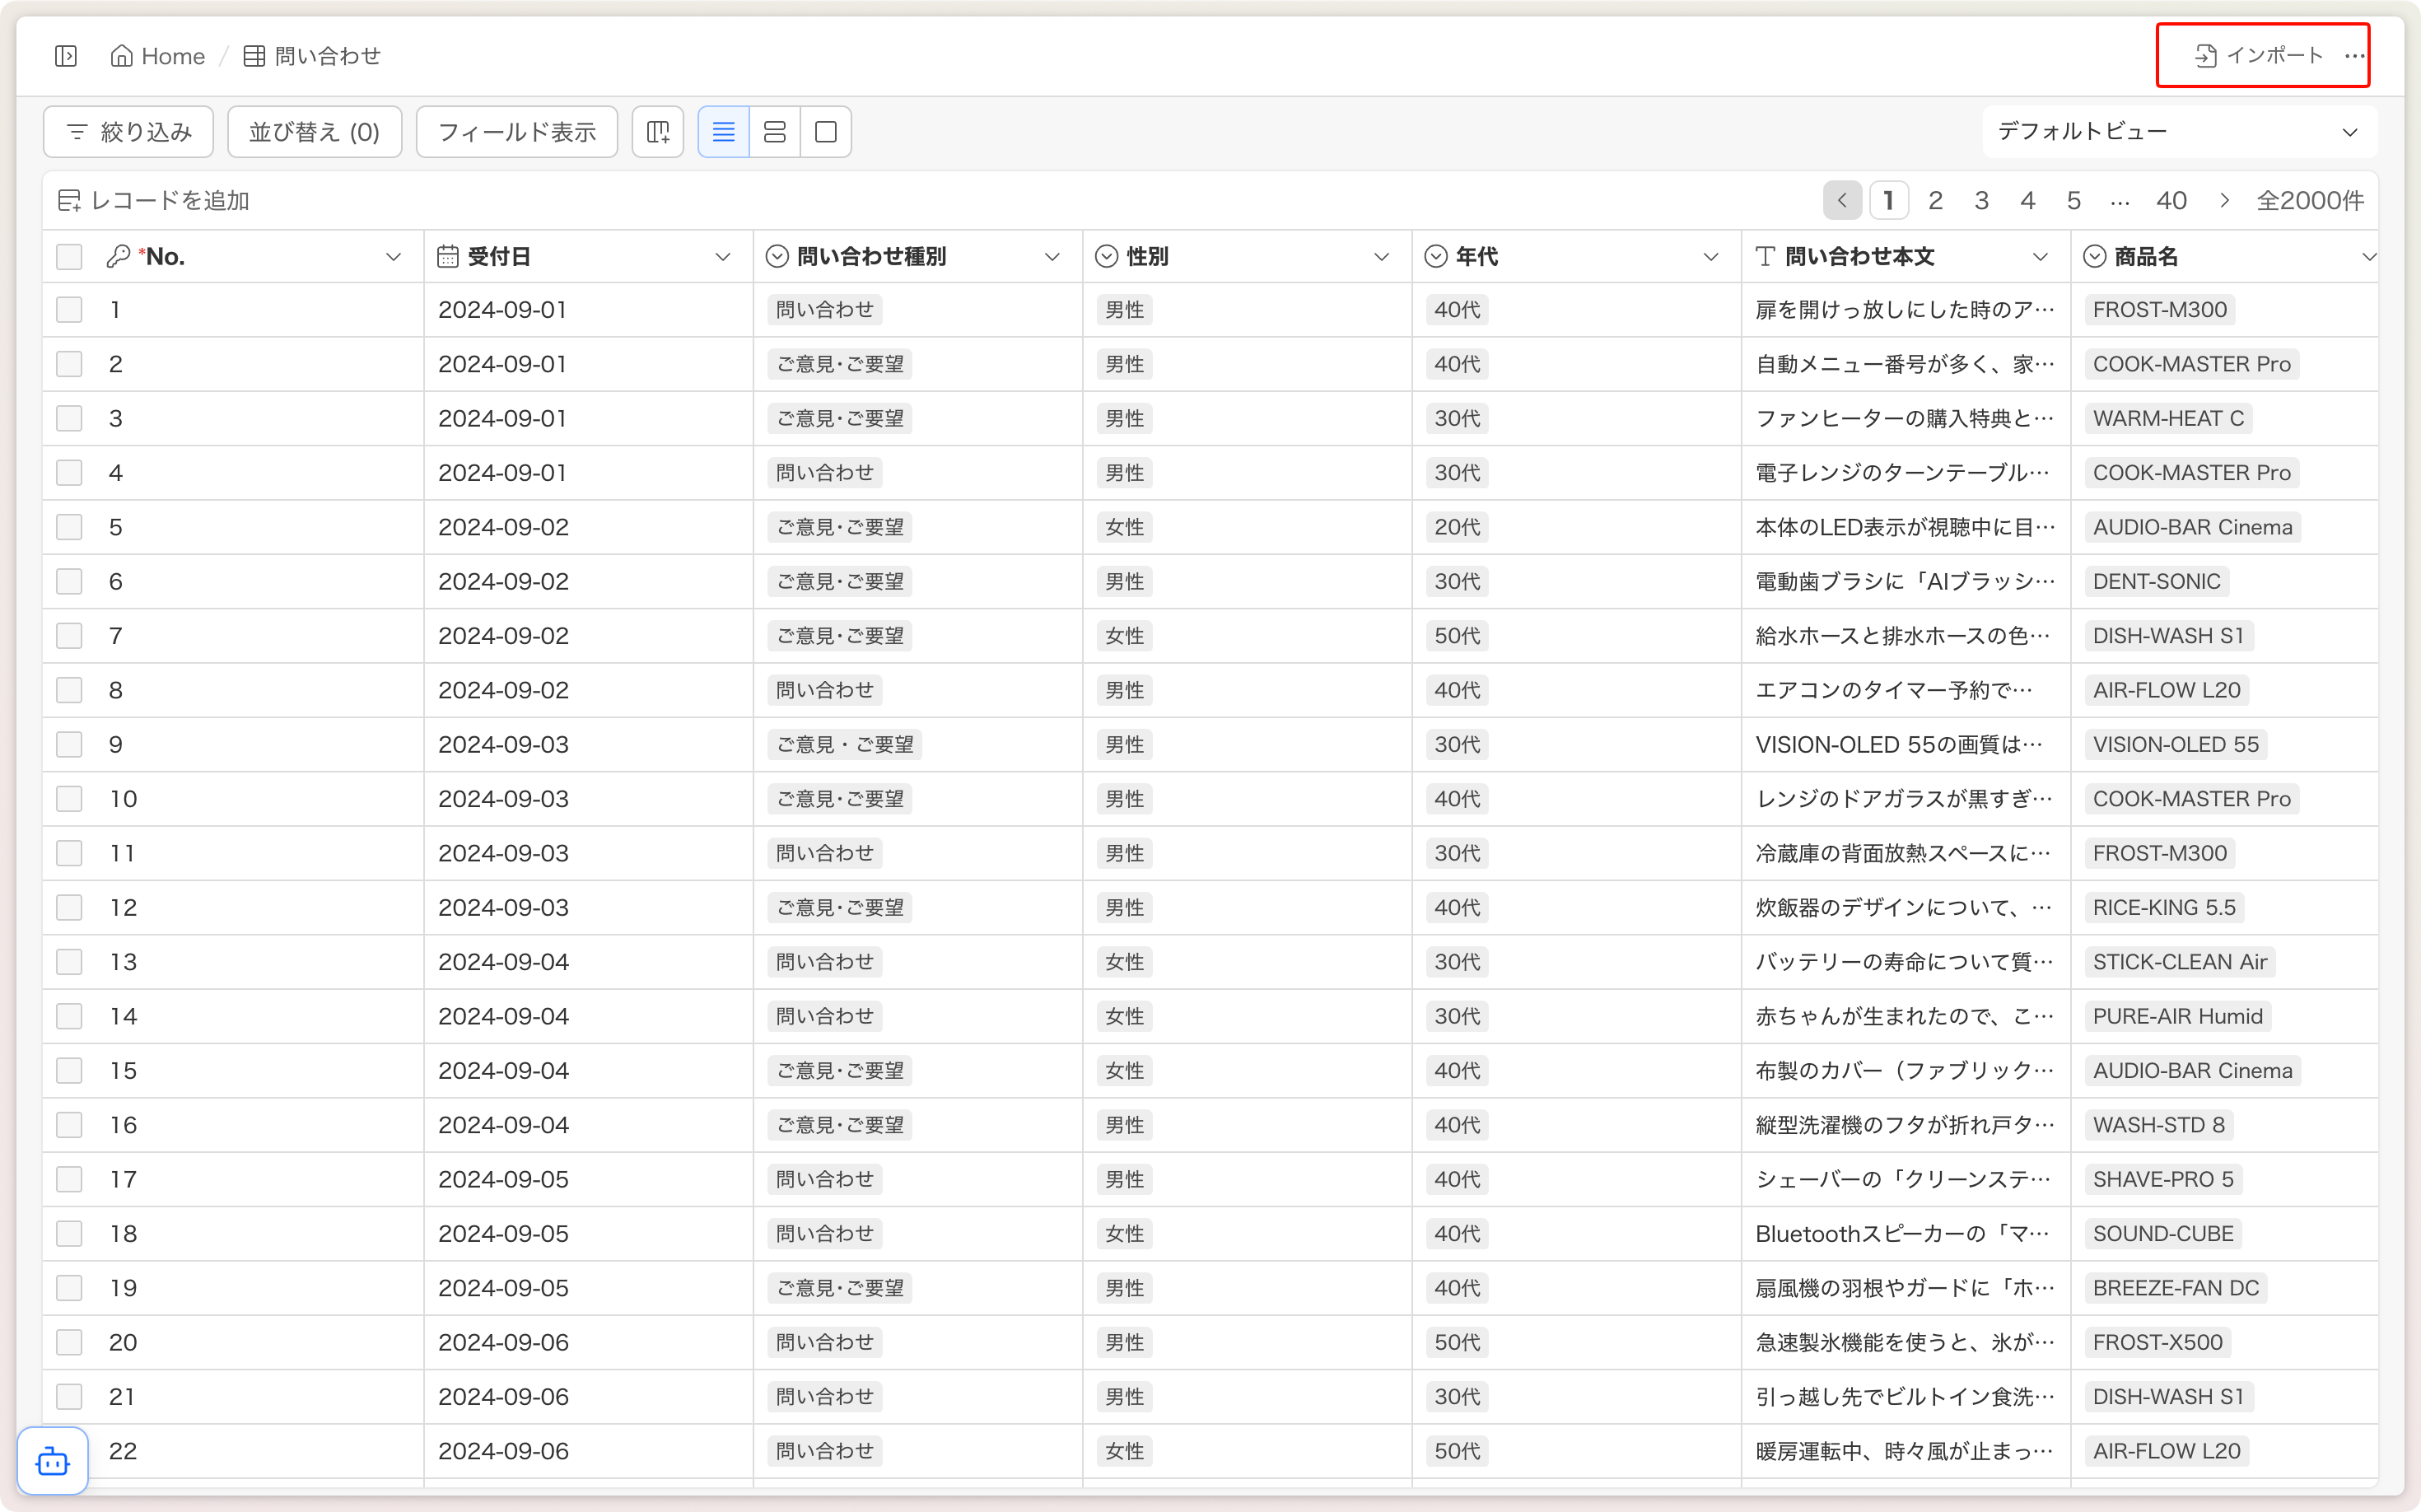Image resolution: width=2421 pixels, height=1512 pixels.
Task: Click next page arrow in pagination
Action: (2224, 201)
